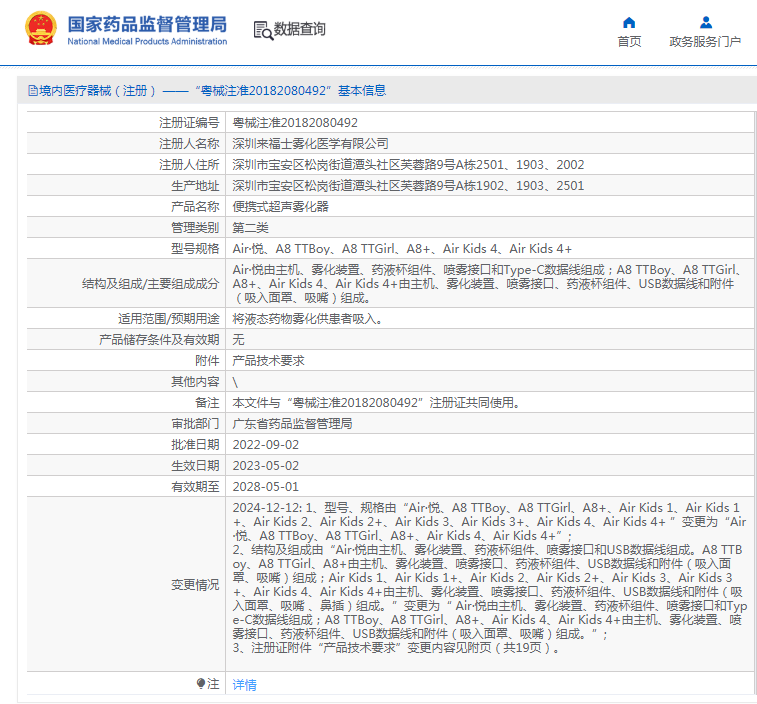Click the 生效日期 label
757x704 pixels.
(195, 465)
